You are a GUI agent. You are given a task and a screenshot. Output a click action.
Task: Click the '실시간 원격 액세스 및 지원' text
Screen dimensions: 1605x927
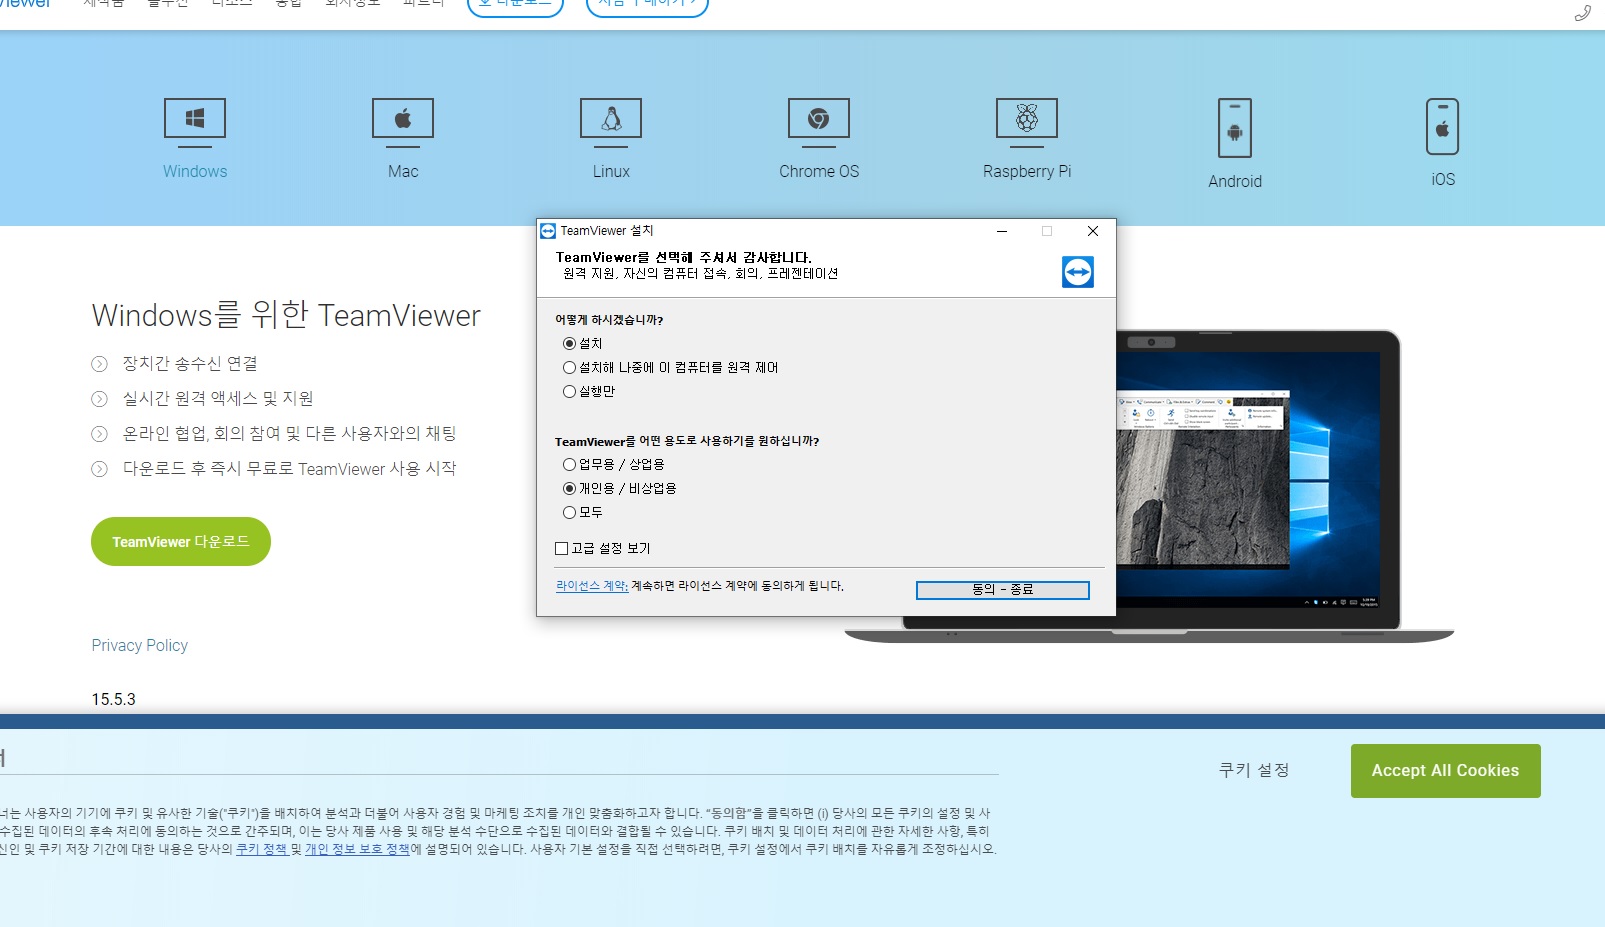coord(218,398)
